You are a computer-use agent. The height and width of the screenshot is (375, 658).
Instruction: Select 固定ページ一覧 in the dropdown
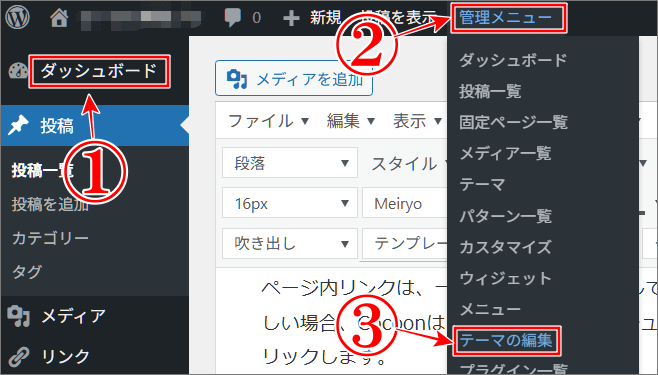click(513, 122)
